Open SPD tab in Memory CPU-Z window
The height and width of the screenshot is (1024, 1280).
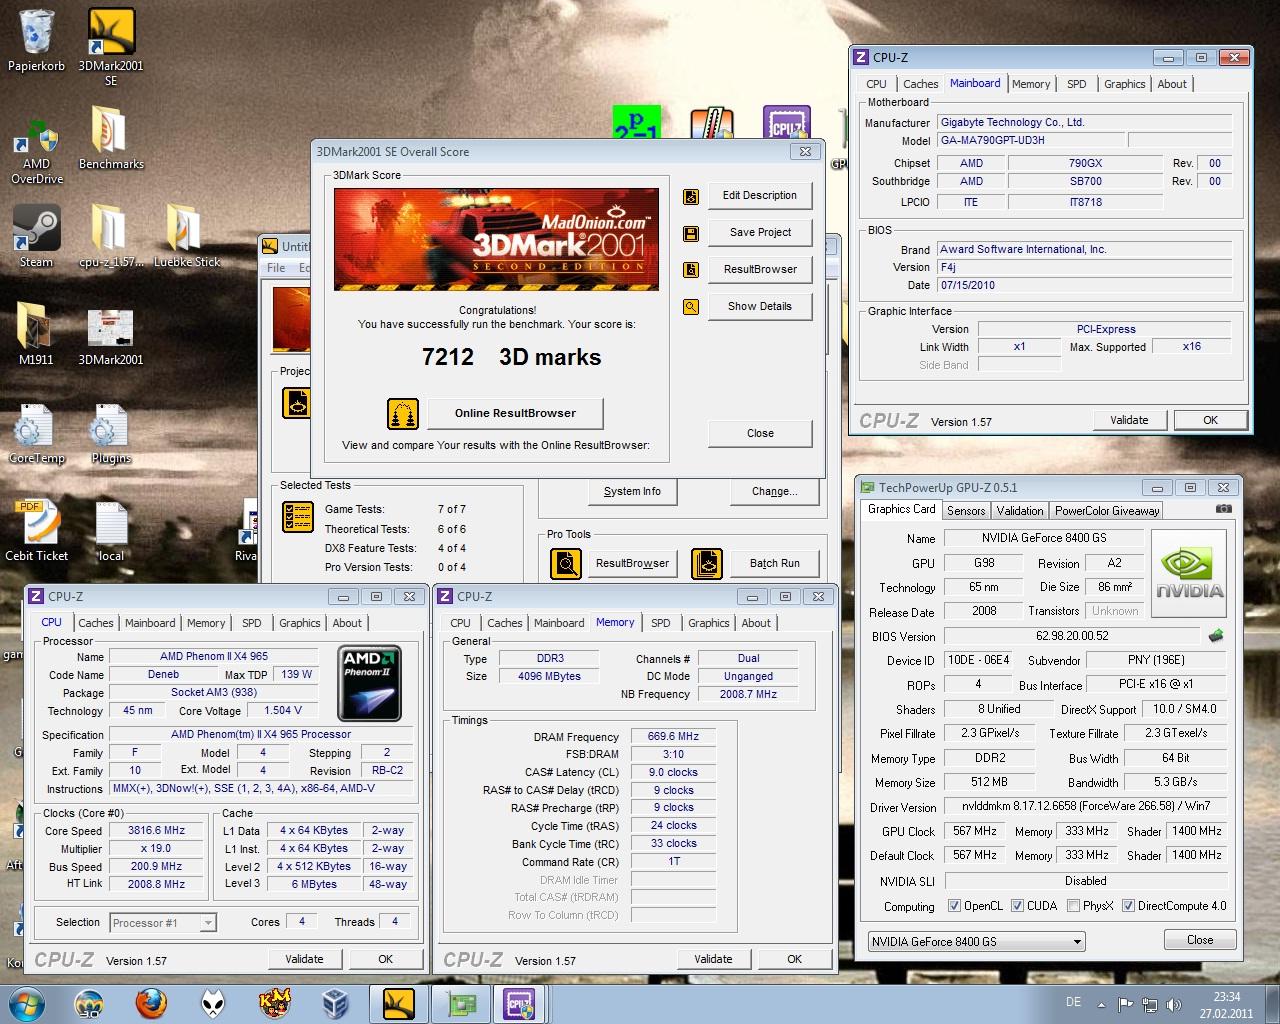pyautogui.click(x=661, y=623)
